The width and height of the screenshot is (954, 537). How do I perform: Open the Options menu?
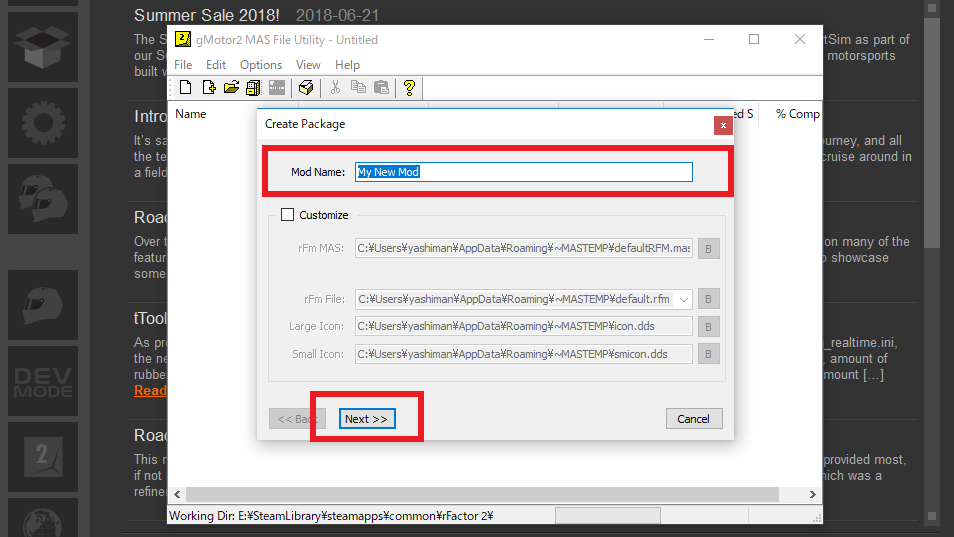260,65
